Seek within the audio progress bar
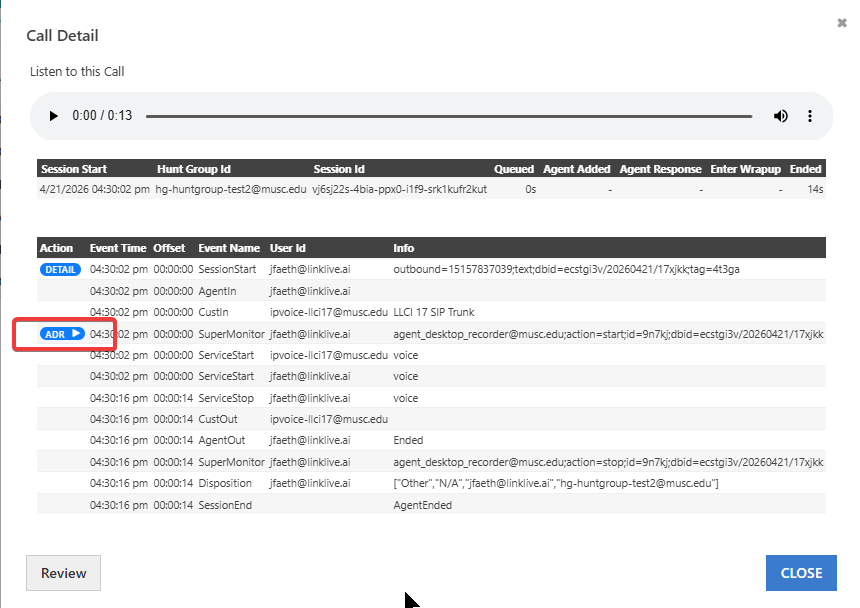This screenshot has width=860, height=608. click(448, 116)
